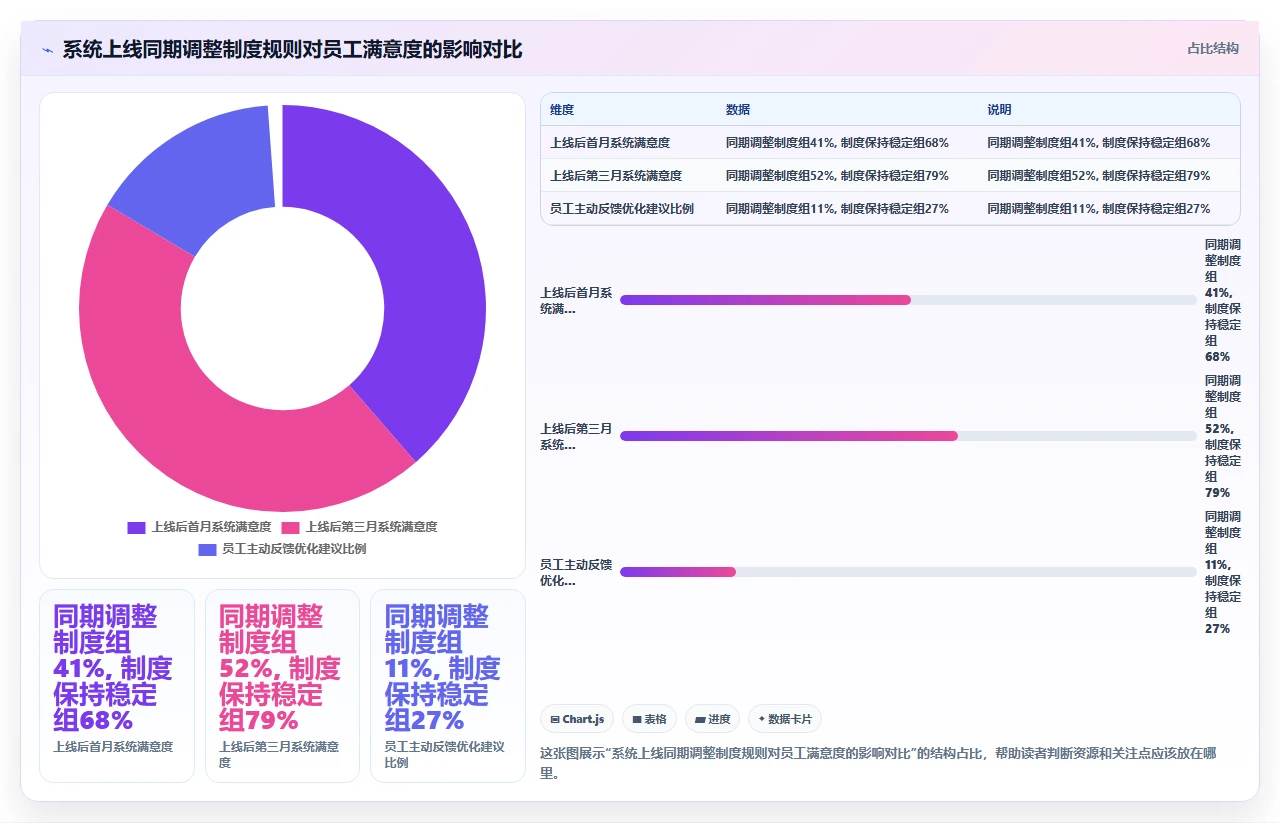Viewport: 1280px width, 823px height.
Task: Click progress label 员工主动反馈优化…
Action: coord(576,572)
